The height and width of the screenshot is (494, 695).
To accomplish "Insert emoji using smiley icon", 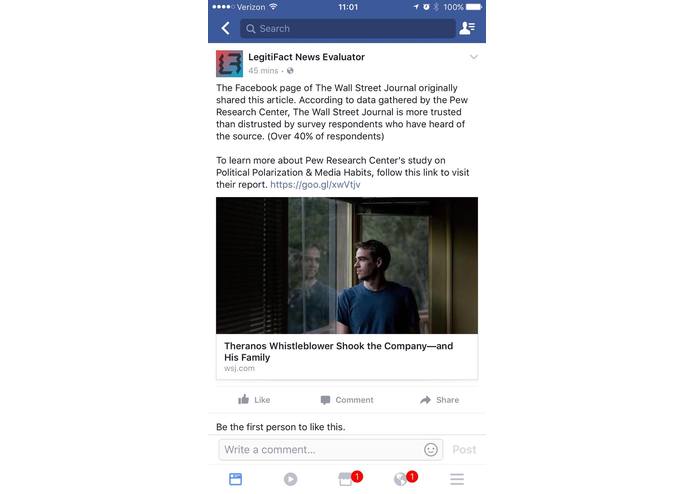I will [431, 450].
